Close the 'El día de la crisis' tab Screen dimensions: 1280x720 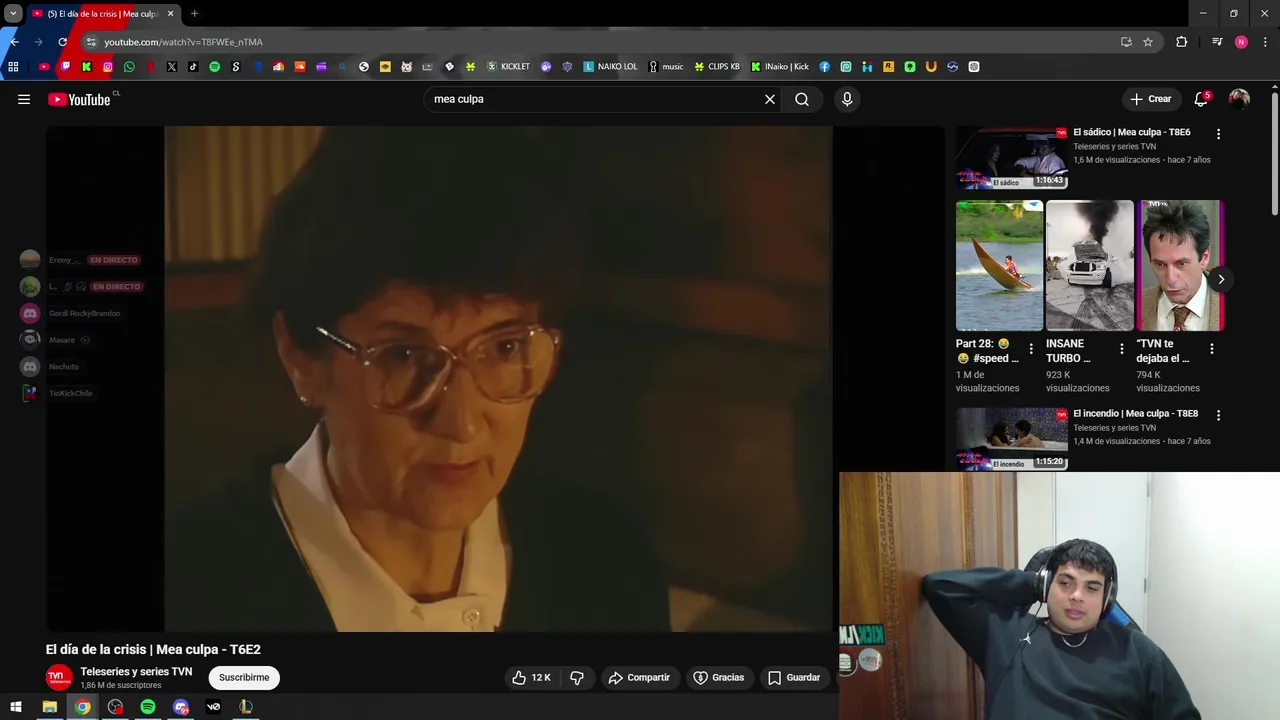170,14
